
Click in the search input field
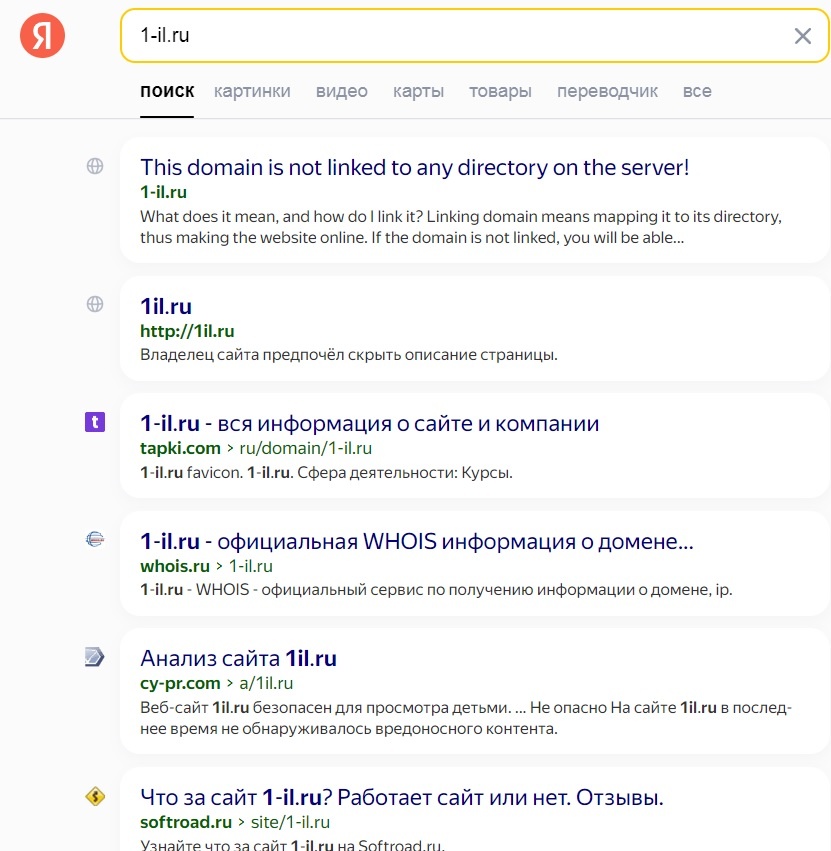(450, 36)
